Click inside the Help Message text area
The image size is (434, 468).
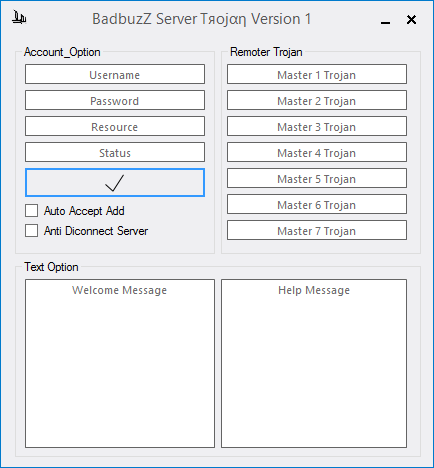(314, 364)
